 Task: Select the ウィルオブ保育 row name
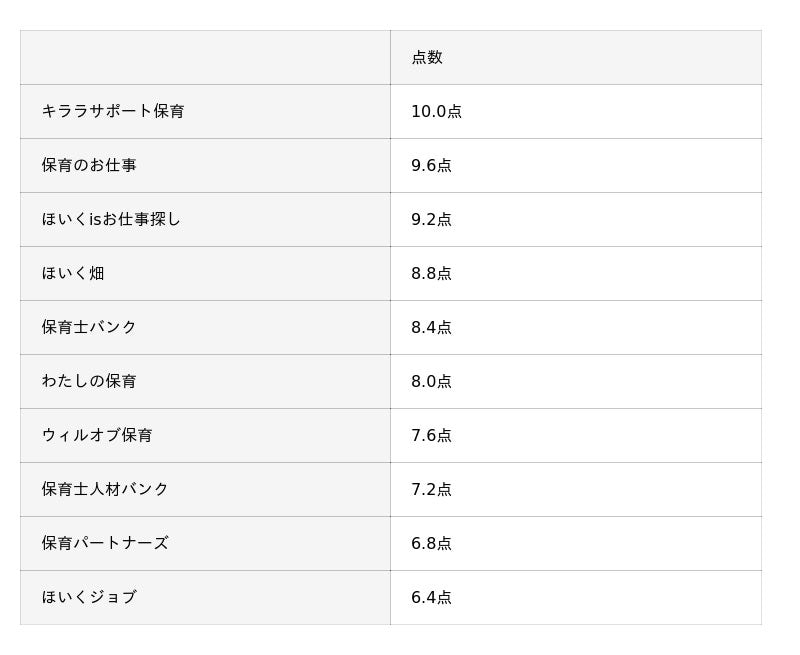97,436
